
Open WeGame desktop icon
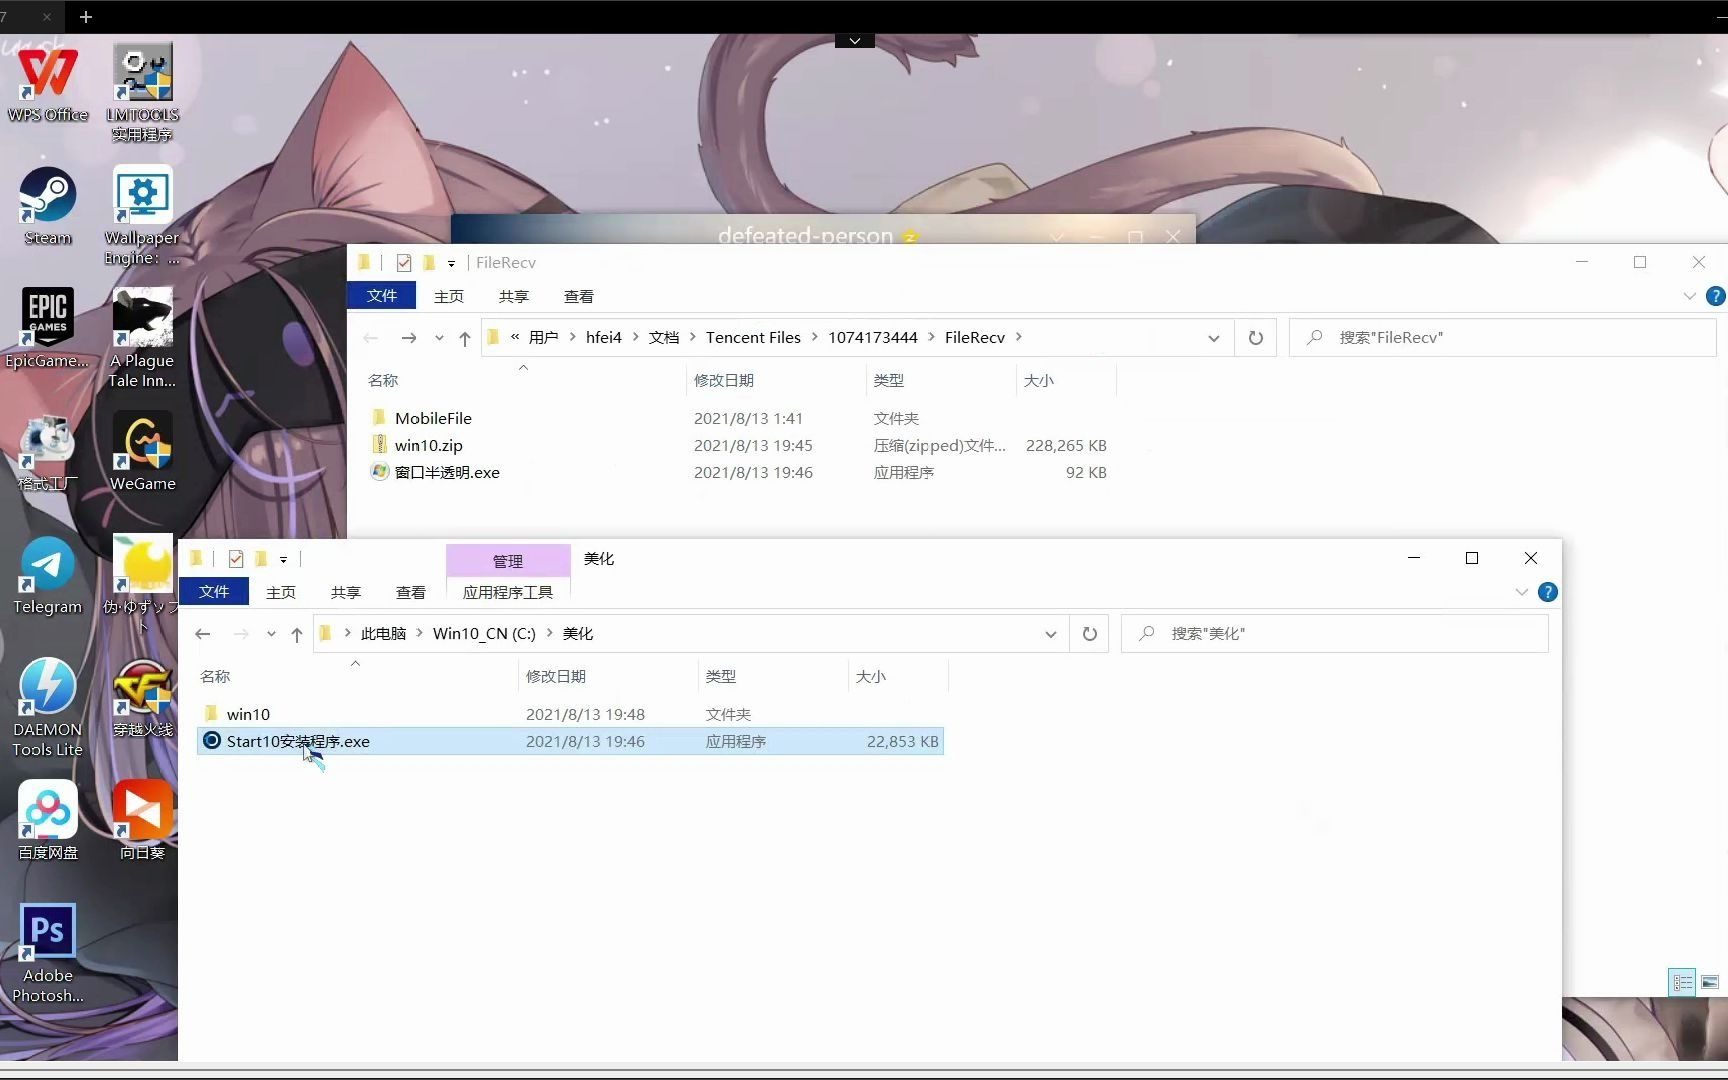pyautogui.click(x=142, y=452)
